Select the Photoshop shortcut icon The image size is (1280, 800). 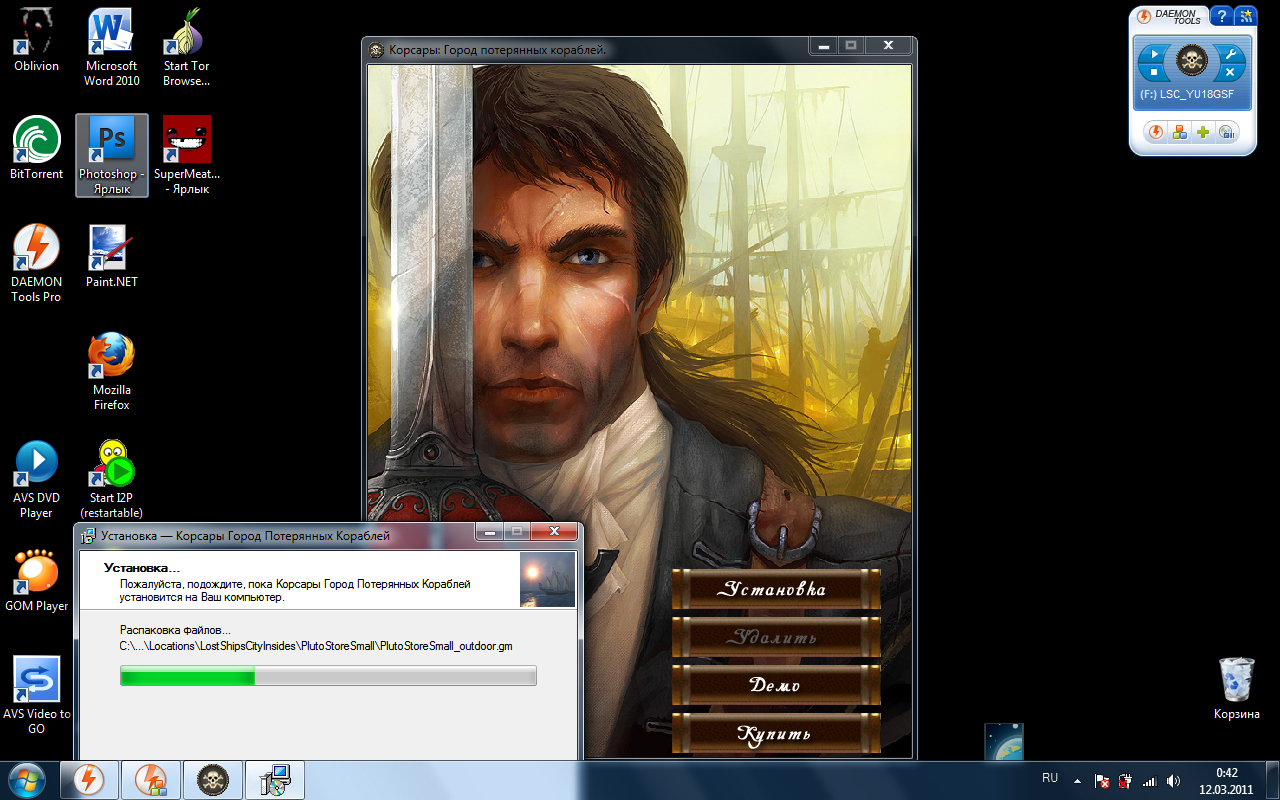tap(112, 155)
